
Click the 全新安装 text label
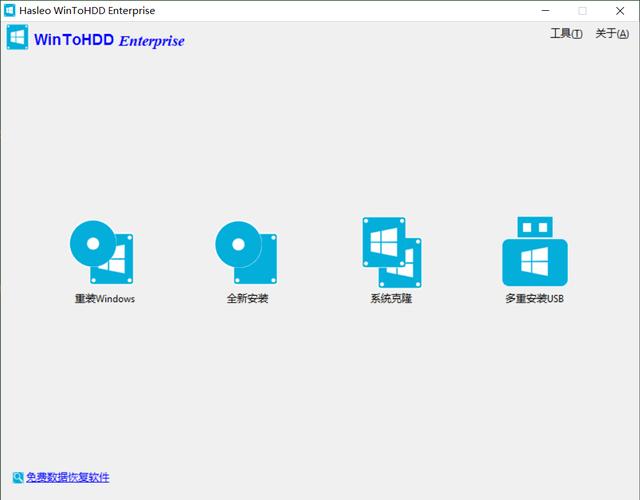[247, 298]
